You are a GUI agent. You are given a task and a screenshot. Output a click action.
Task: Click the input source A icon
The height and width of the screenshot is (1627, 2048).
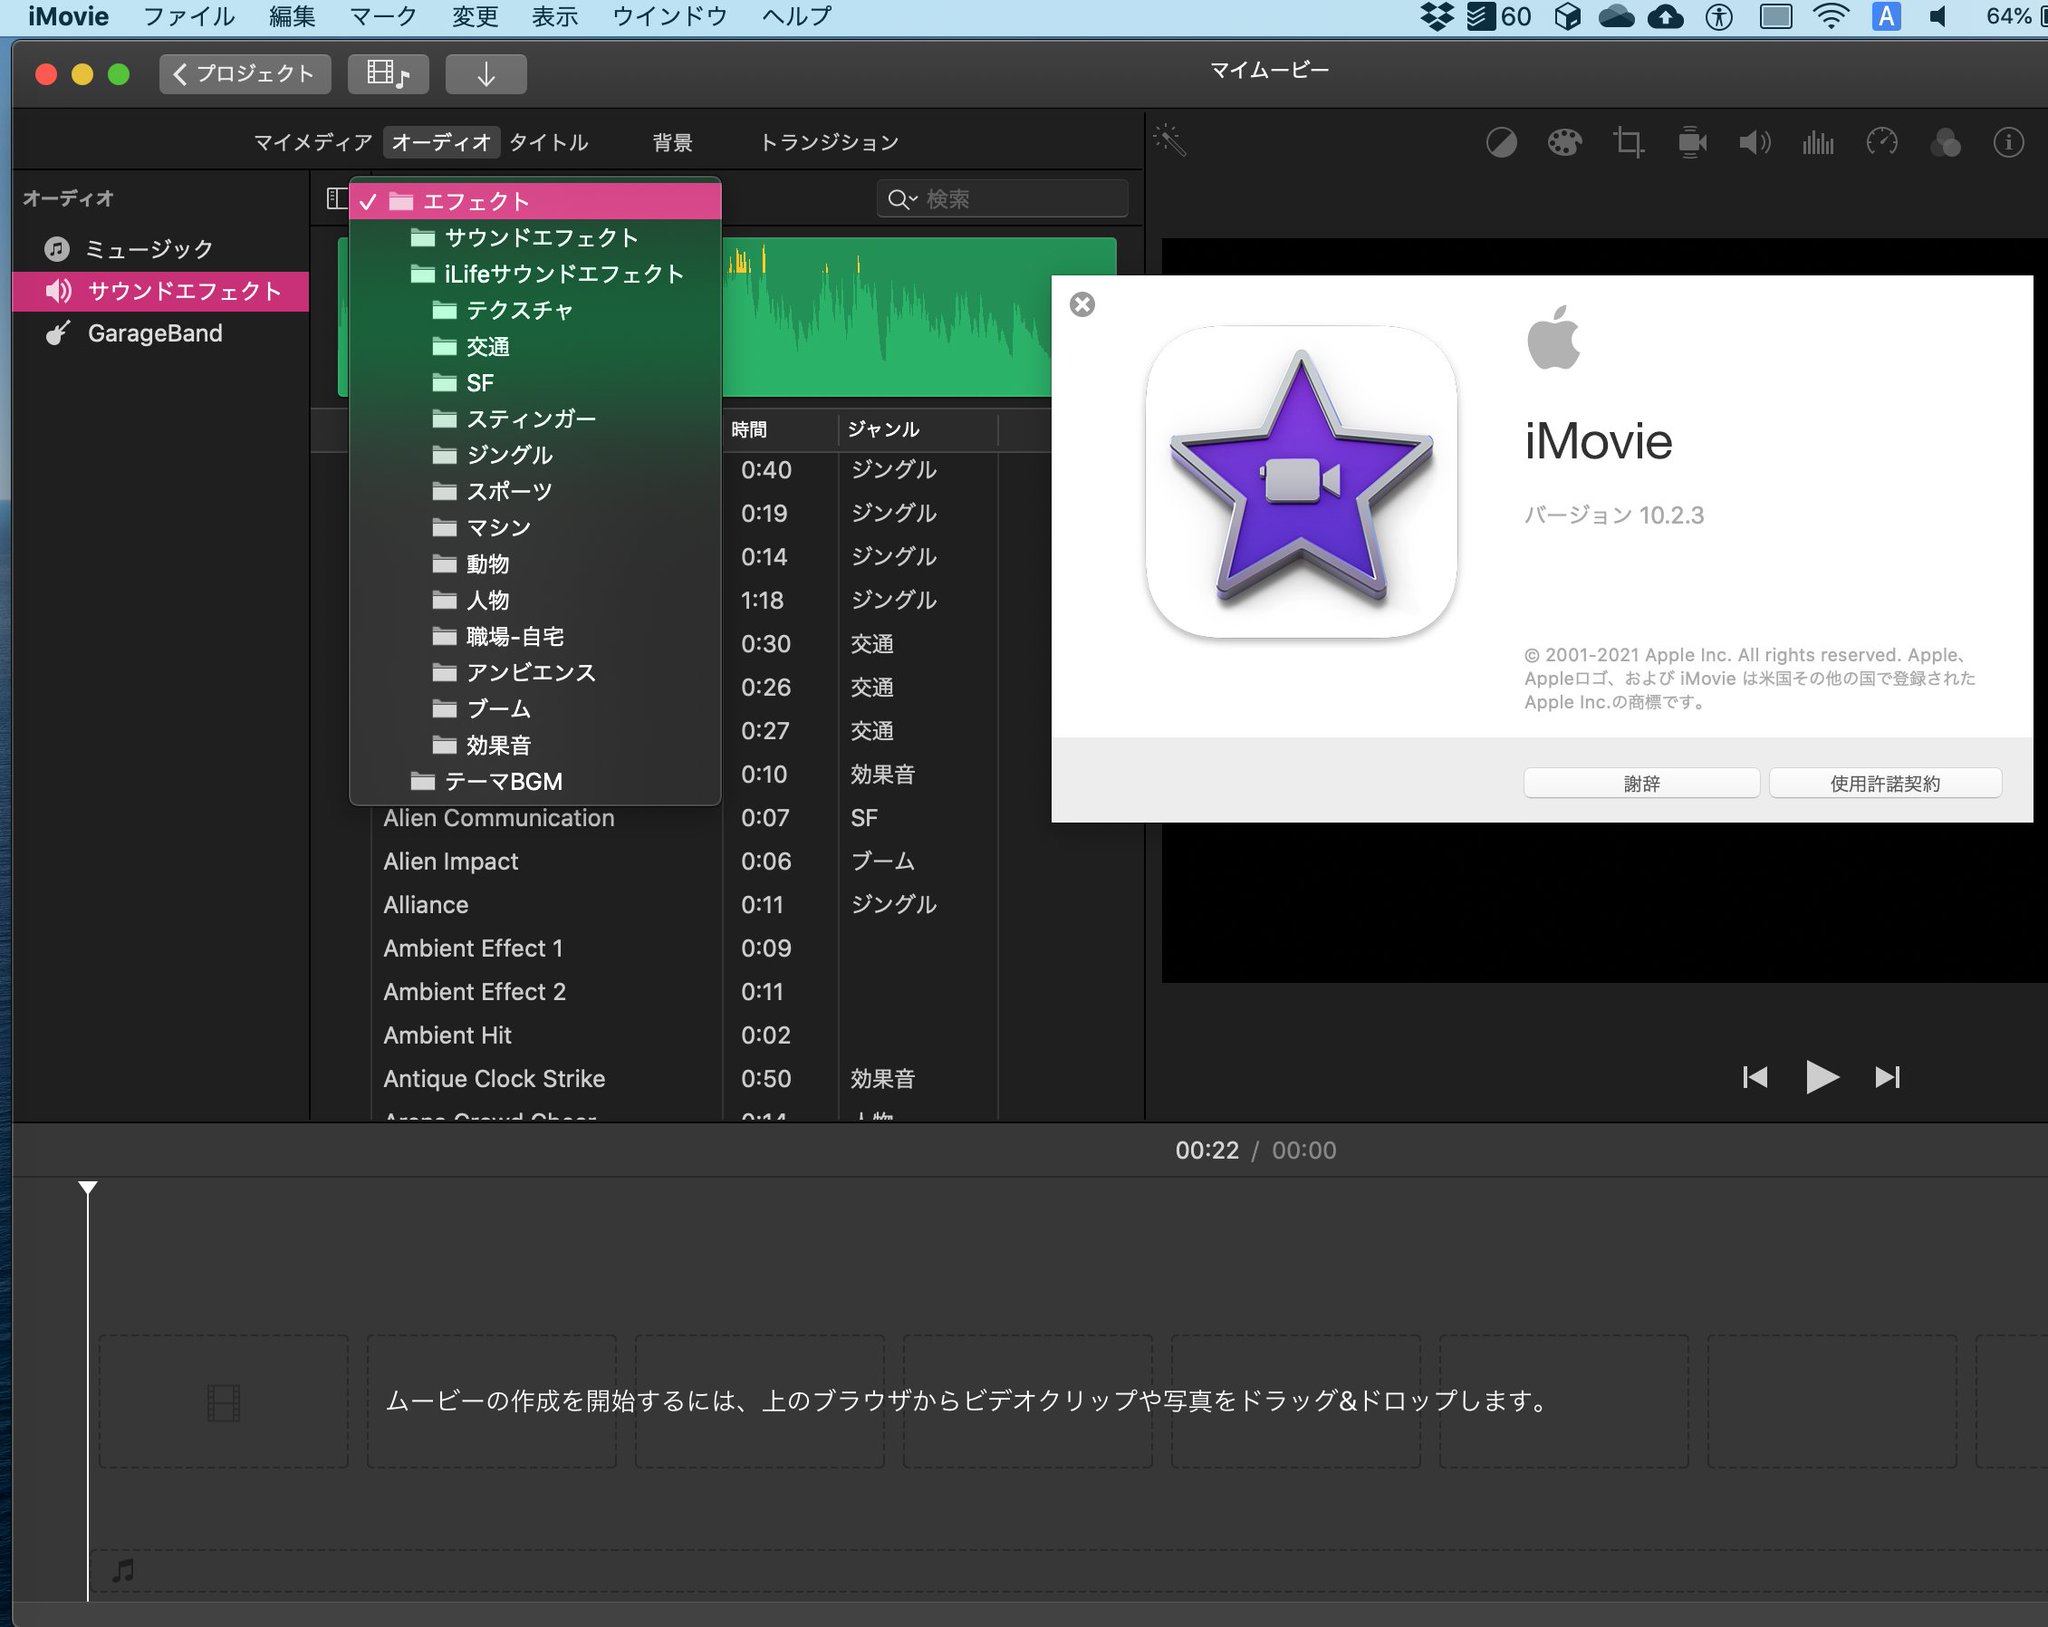click(1886, 16)
